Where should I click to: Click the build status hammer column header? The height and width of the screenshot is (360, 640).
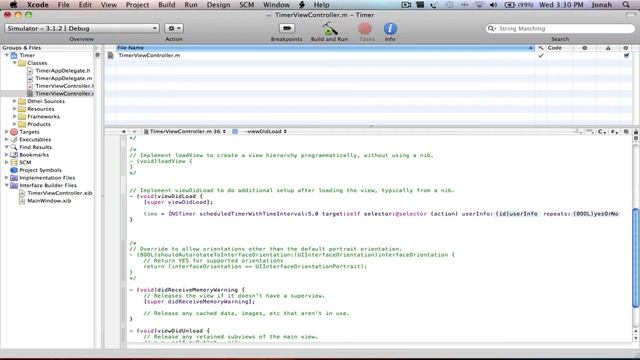pyautogui.click(x=540, y=48)
